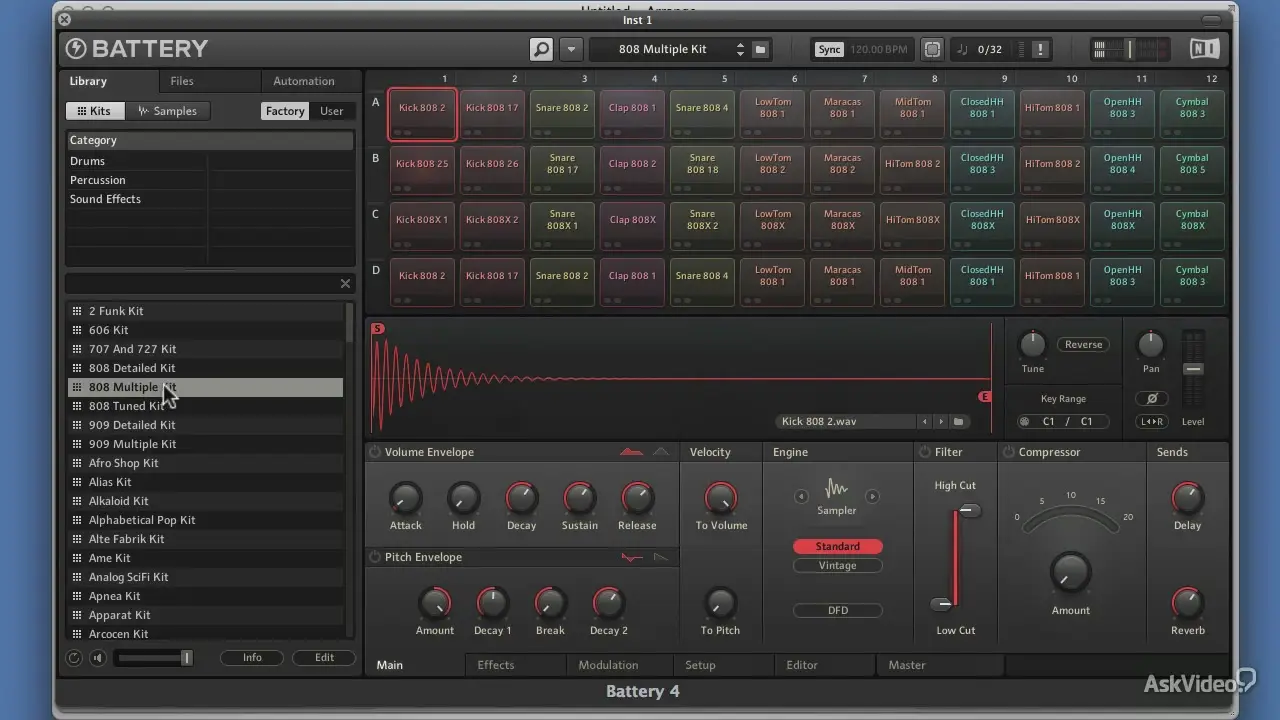Click the DFD button

tap(838, 610)
